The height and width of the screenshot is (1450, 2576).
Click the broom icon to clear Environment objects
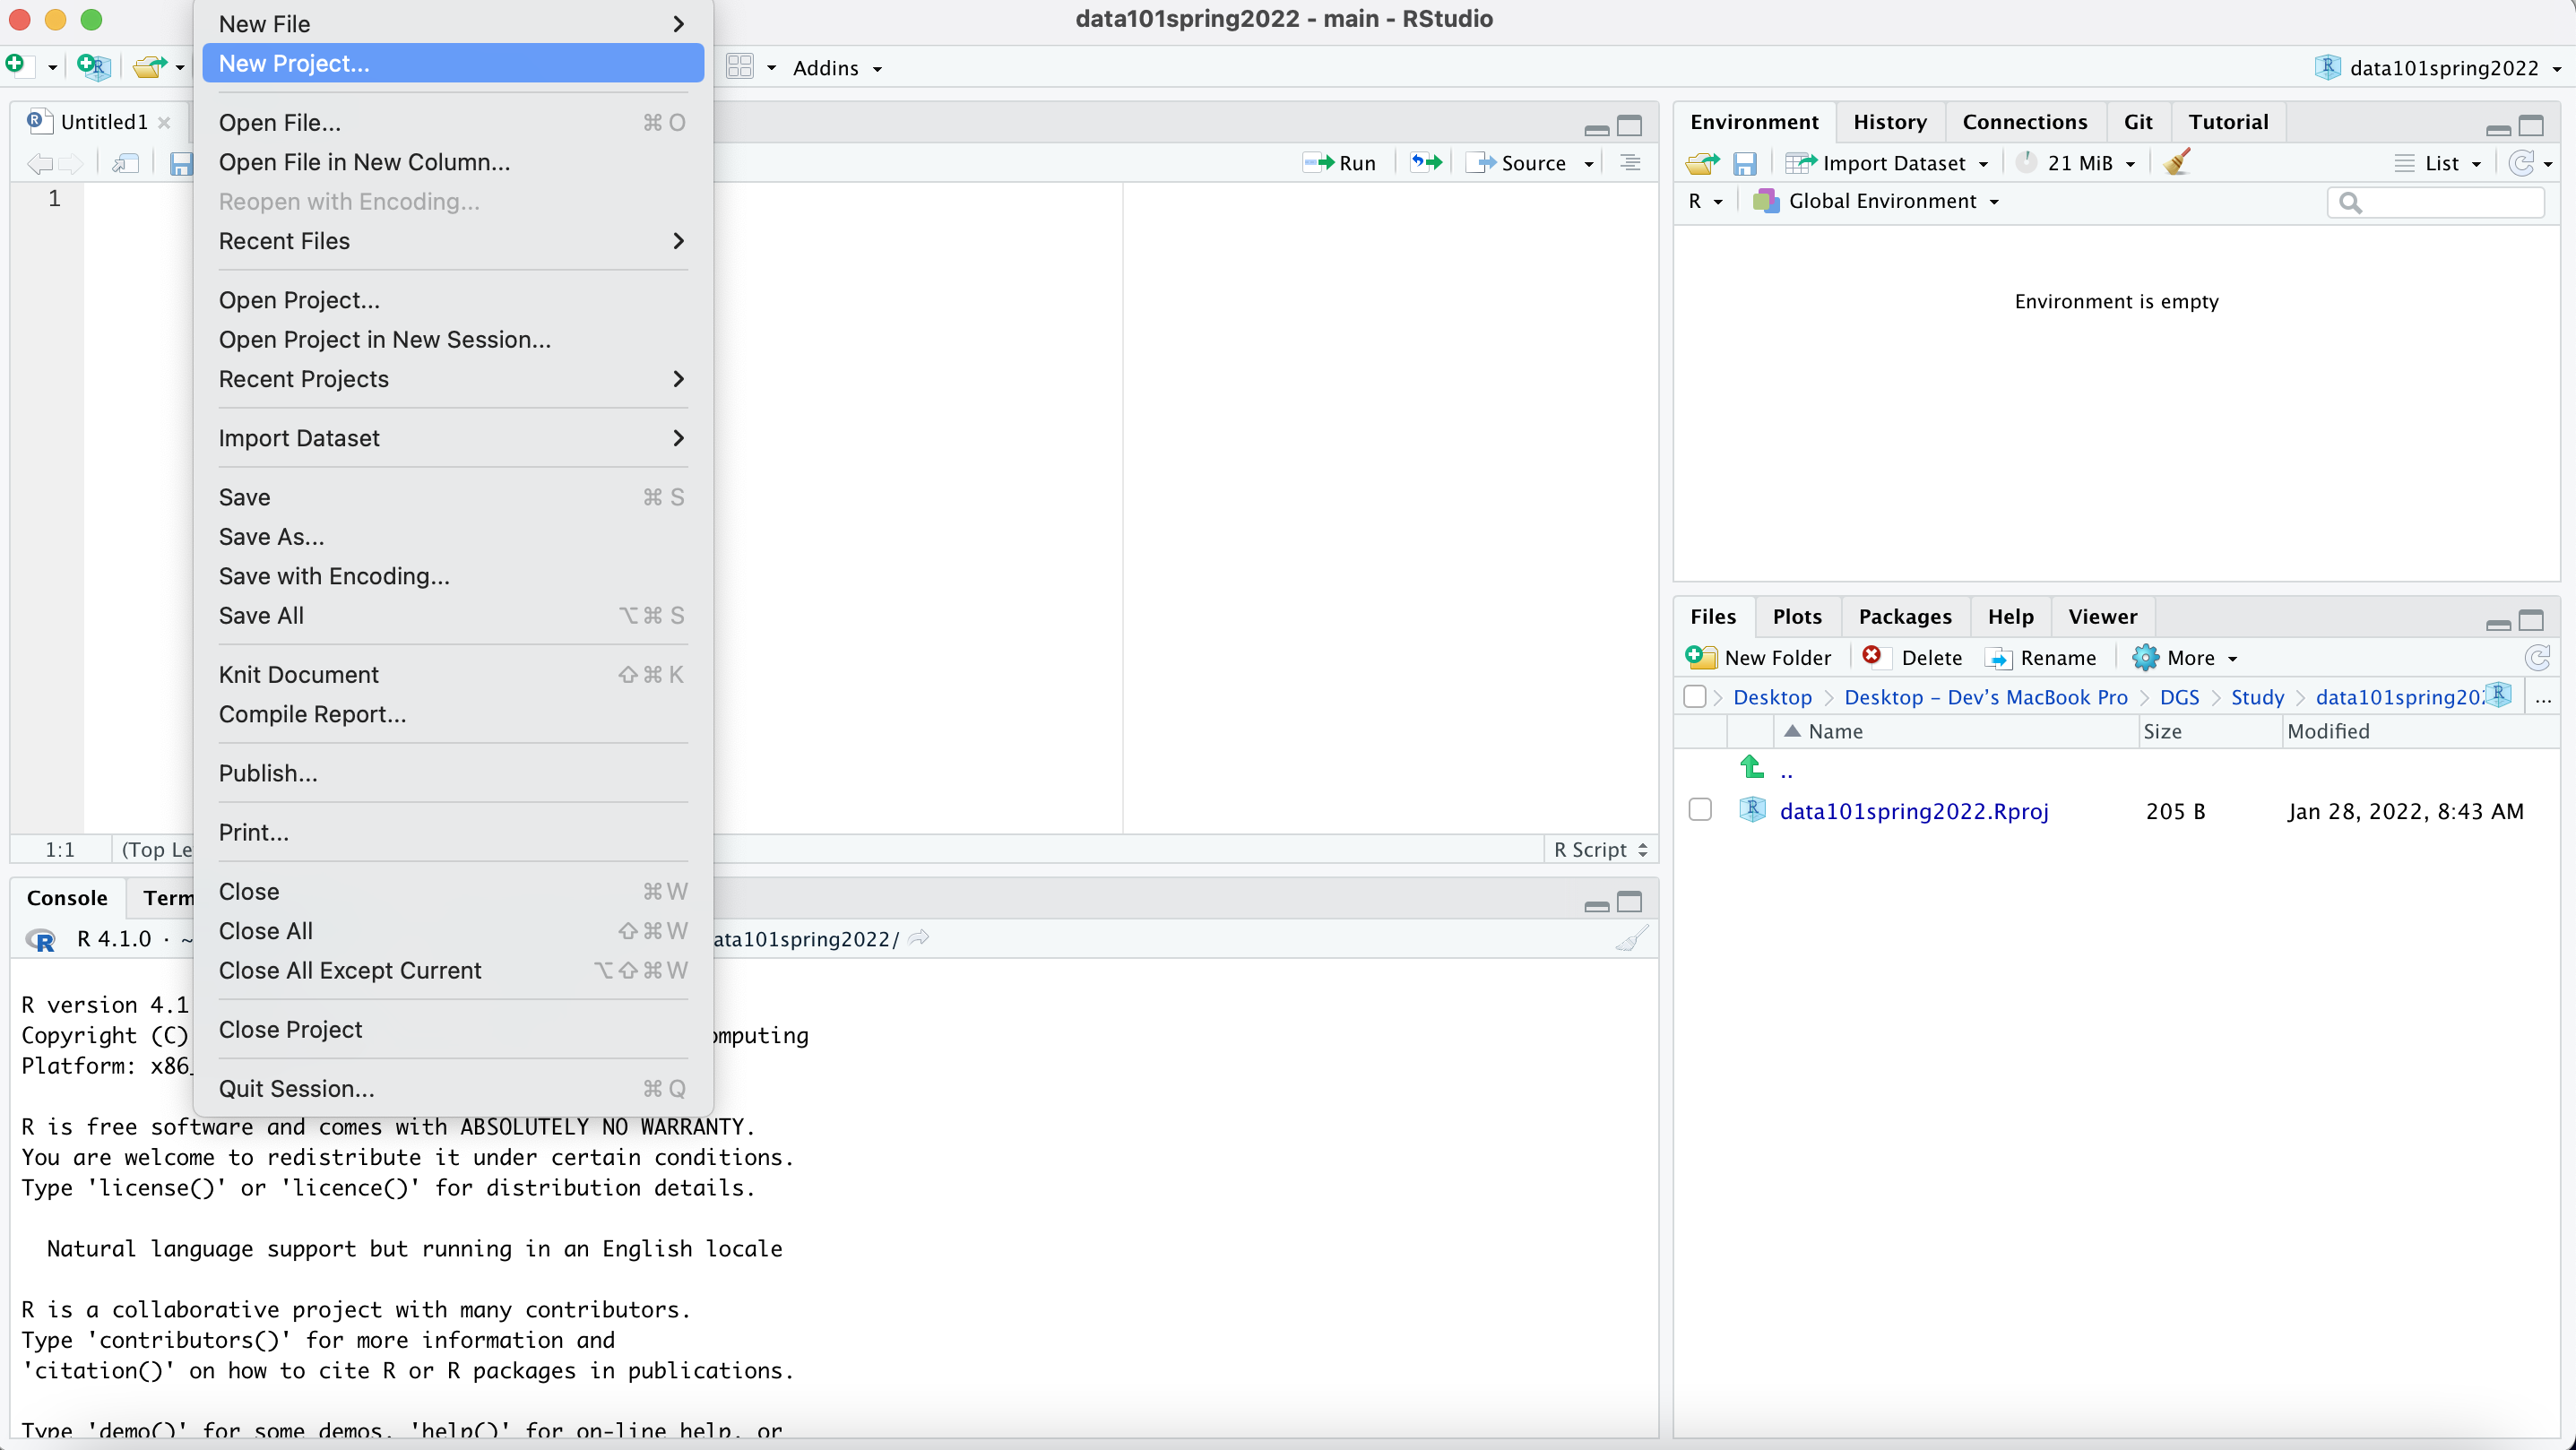tap(2176, 162)
